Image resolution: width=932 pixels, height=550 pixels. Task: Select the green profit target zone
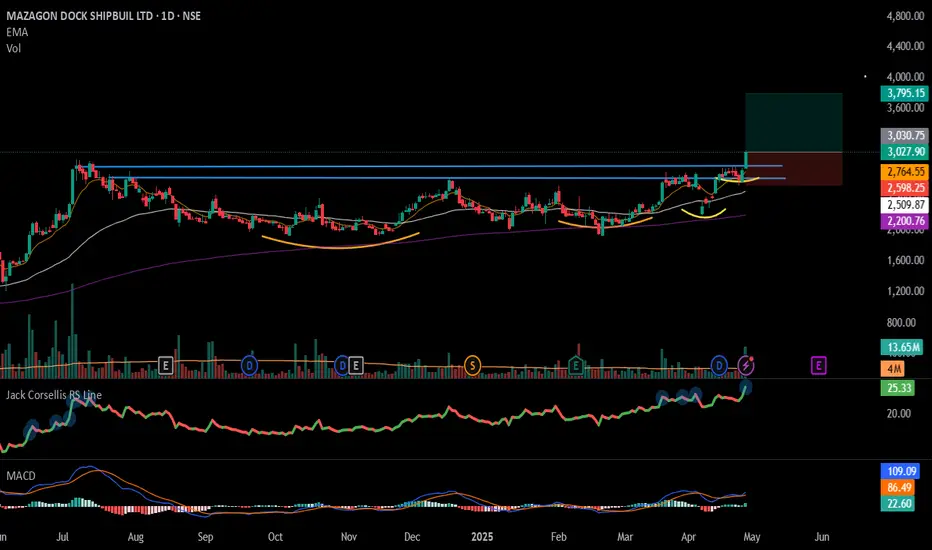(794, 122)
